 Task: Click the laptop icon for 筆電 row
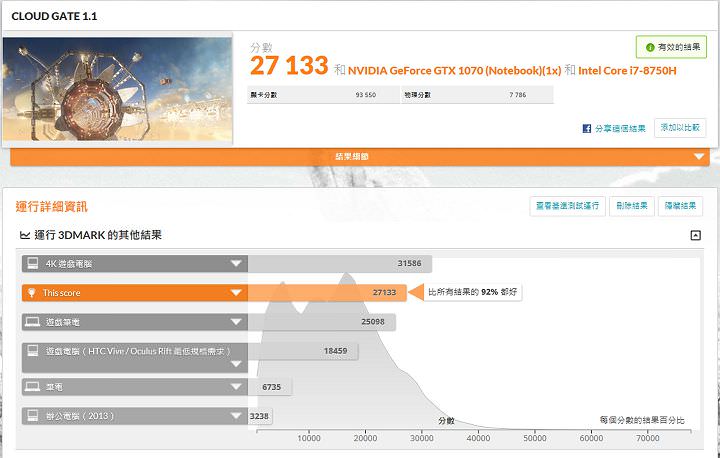(32, 385)
